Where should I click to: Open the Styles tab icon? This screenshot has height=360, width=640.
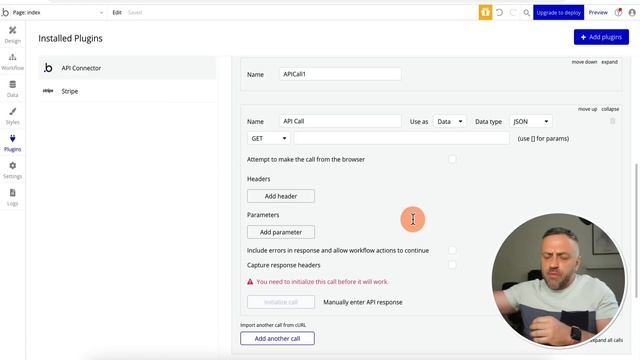point(13,111)
